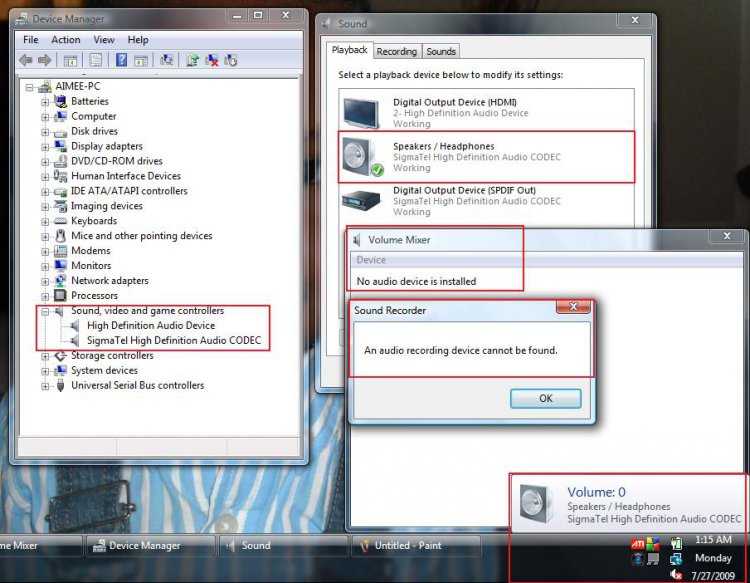
Task: Select Mice and other pointing devices icon
Action: point(60,235)
